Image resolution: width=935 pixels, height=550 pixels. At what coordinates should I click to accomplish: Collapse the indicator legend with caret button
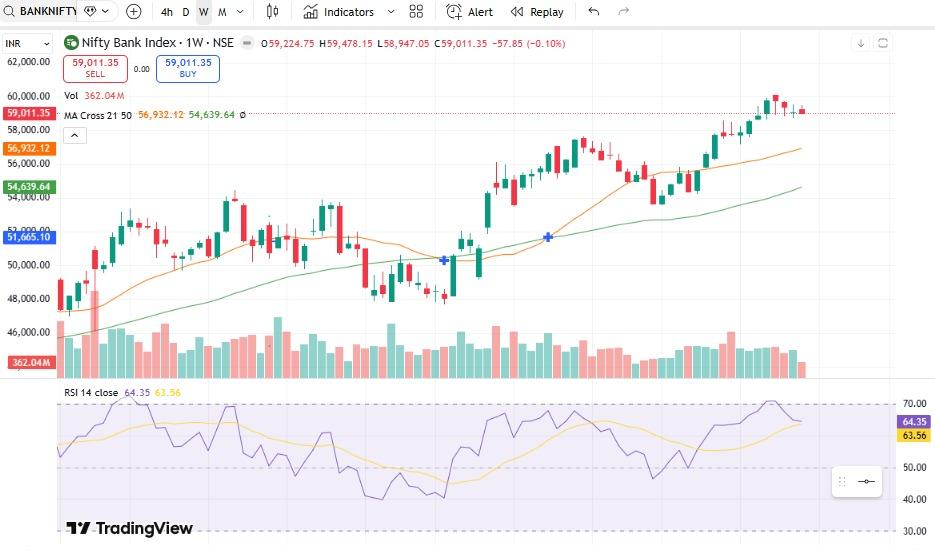click(x=75, y=135)
